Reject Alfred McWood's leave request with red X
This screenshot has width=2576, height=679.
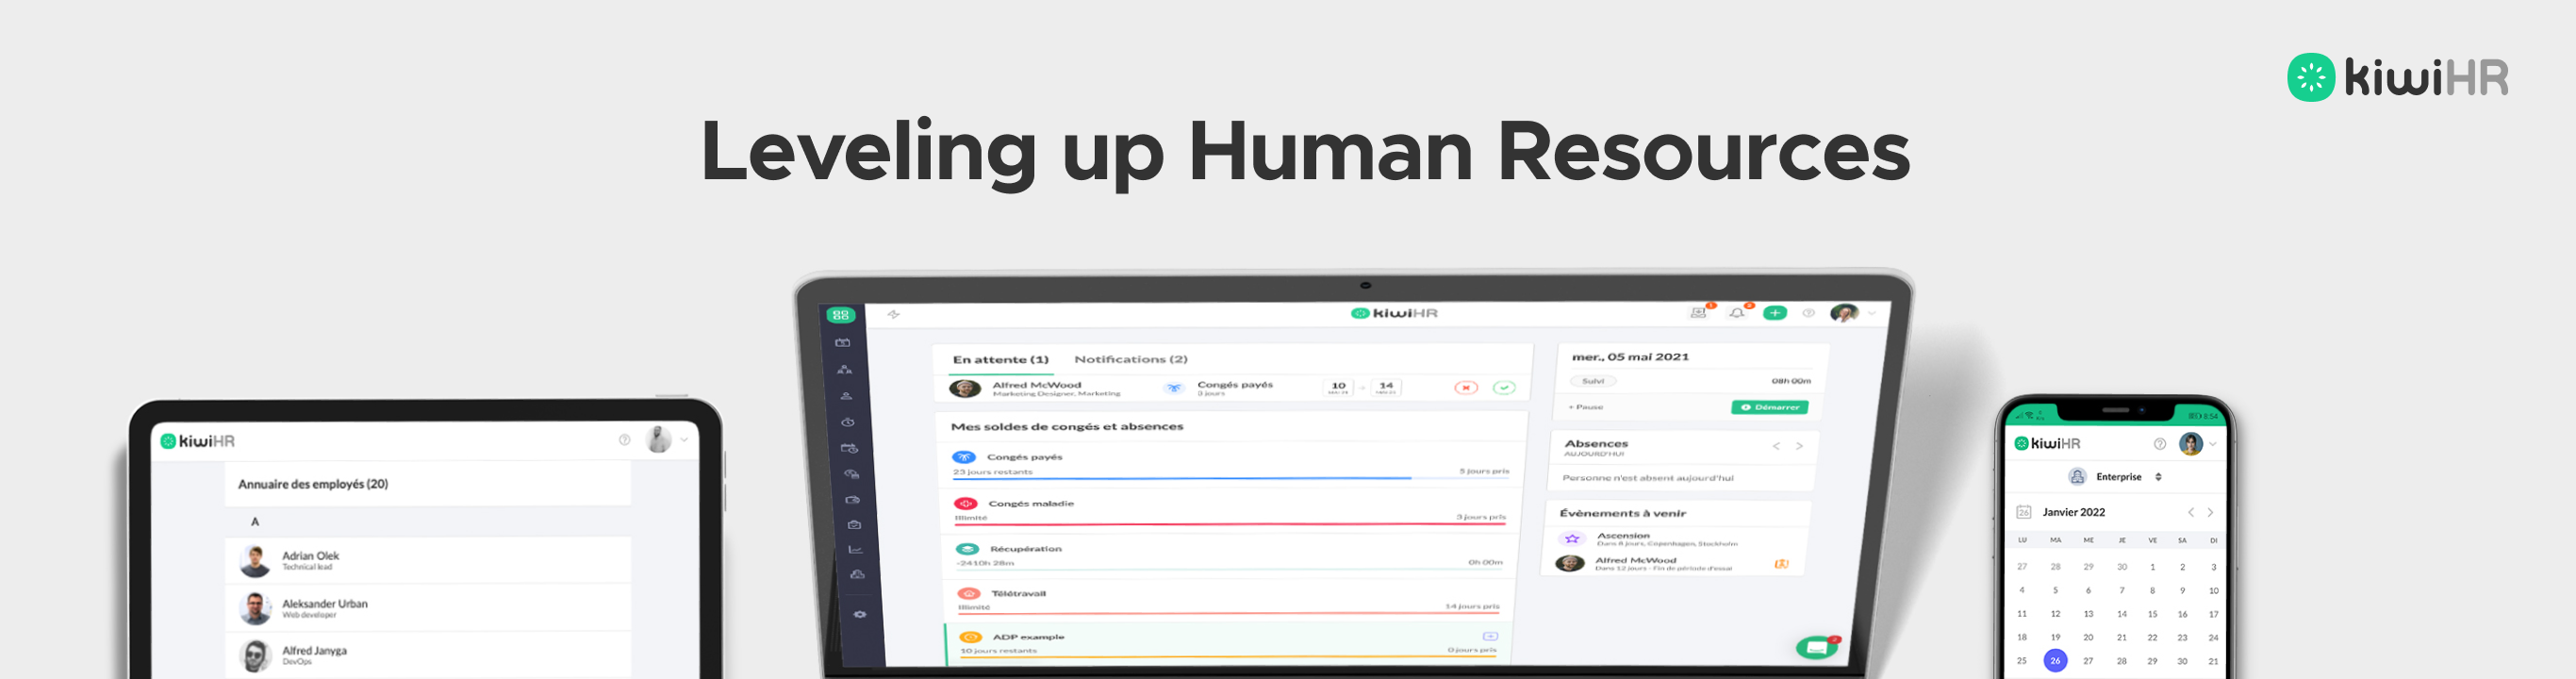1466,387
